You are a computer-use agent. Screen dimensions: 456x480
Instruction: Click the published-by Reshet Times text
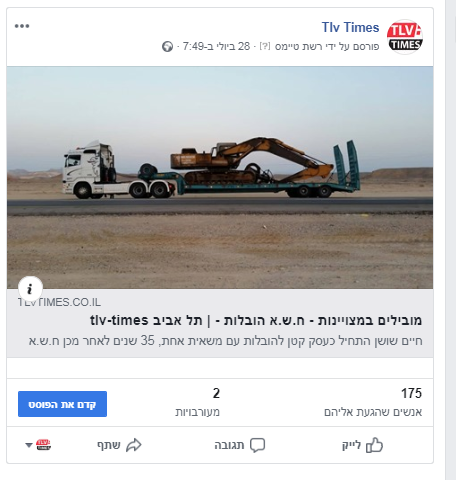pos(327,46)
